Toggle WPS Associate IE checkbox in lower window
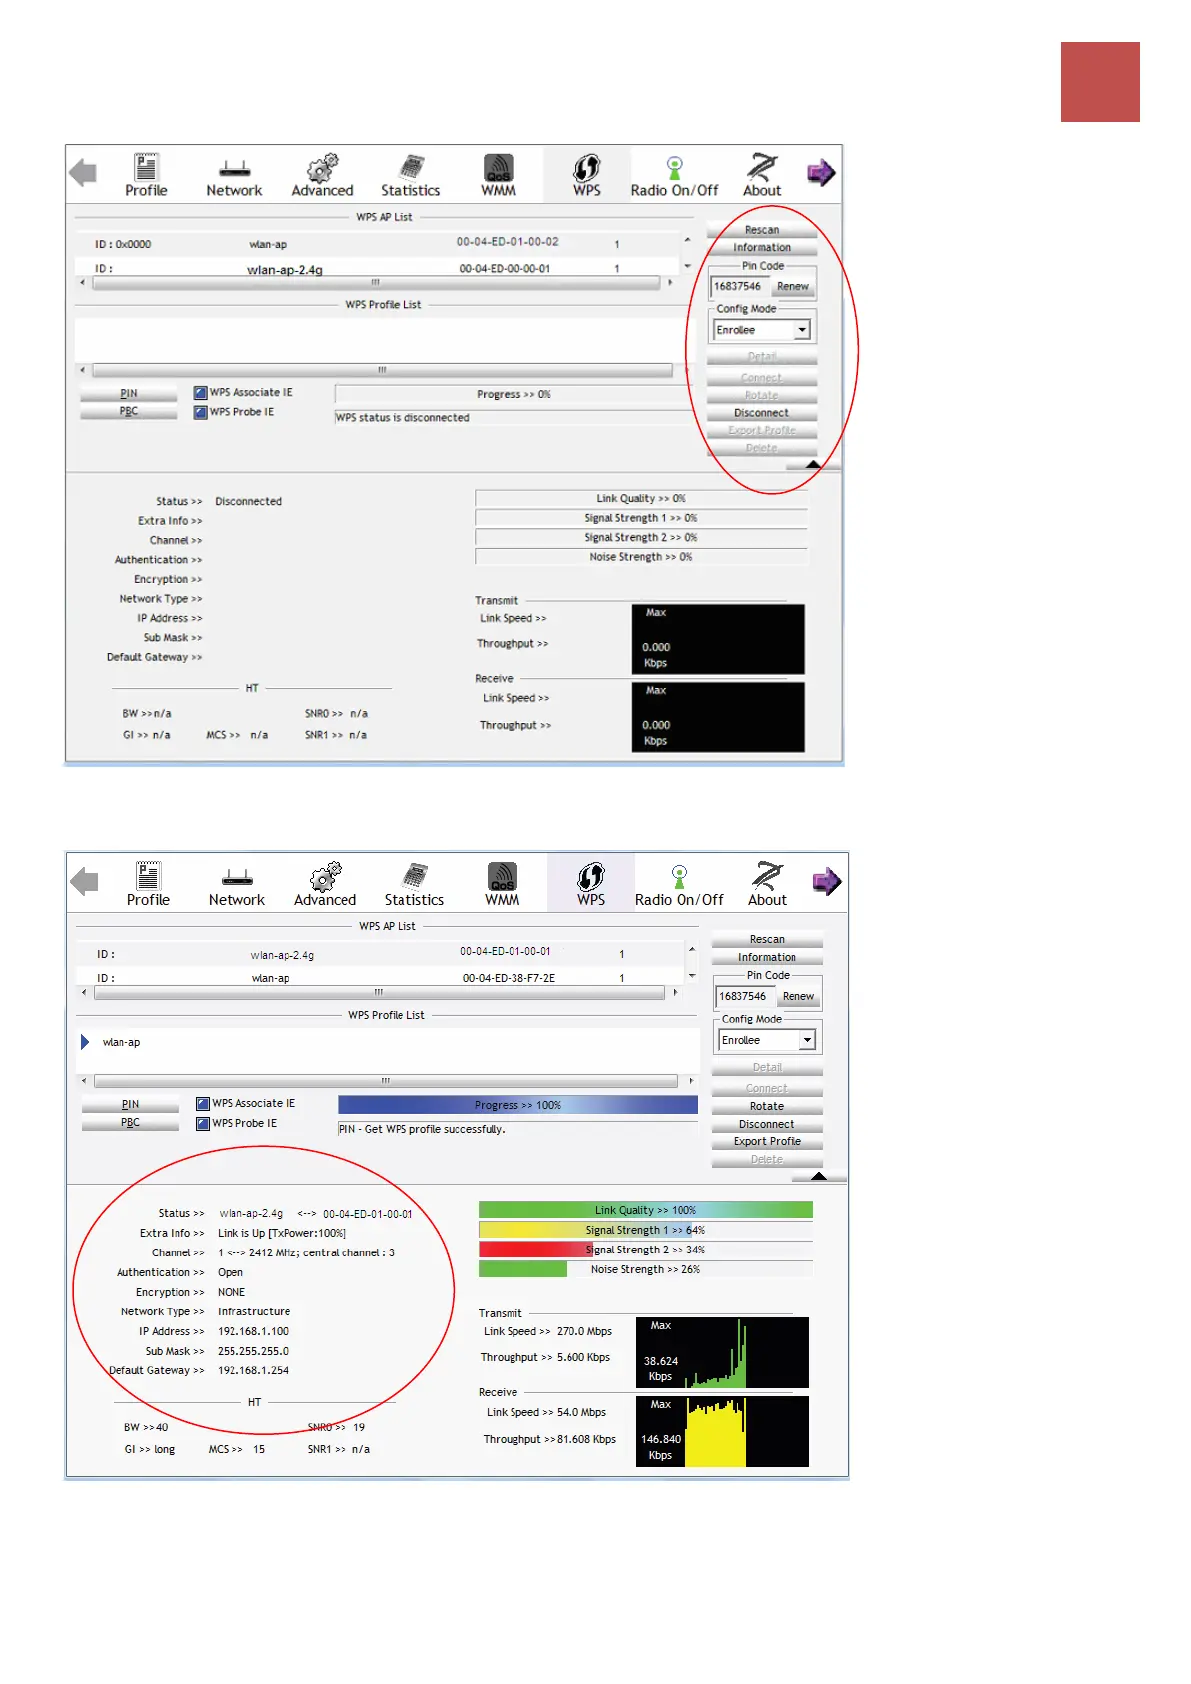This screenshot has width=1191, height=1684. [202, 1104]
